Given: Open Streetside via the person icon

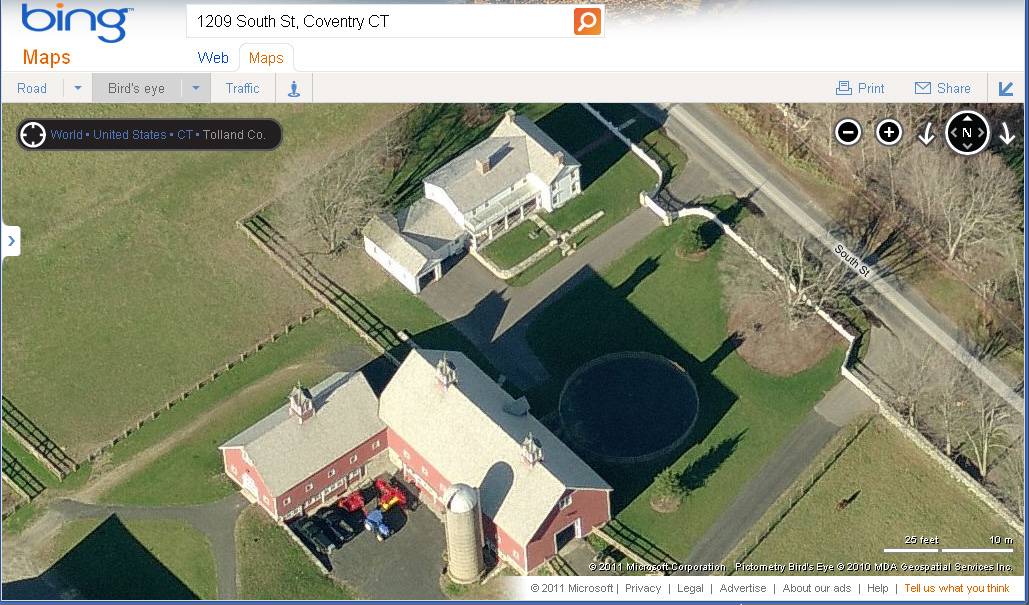Looking at the screenshot, I should (294, 89).
